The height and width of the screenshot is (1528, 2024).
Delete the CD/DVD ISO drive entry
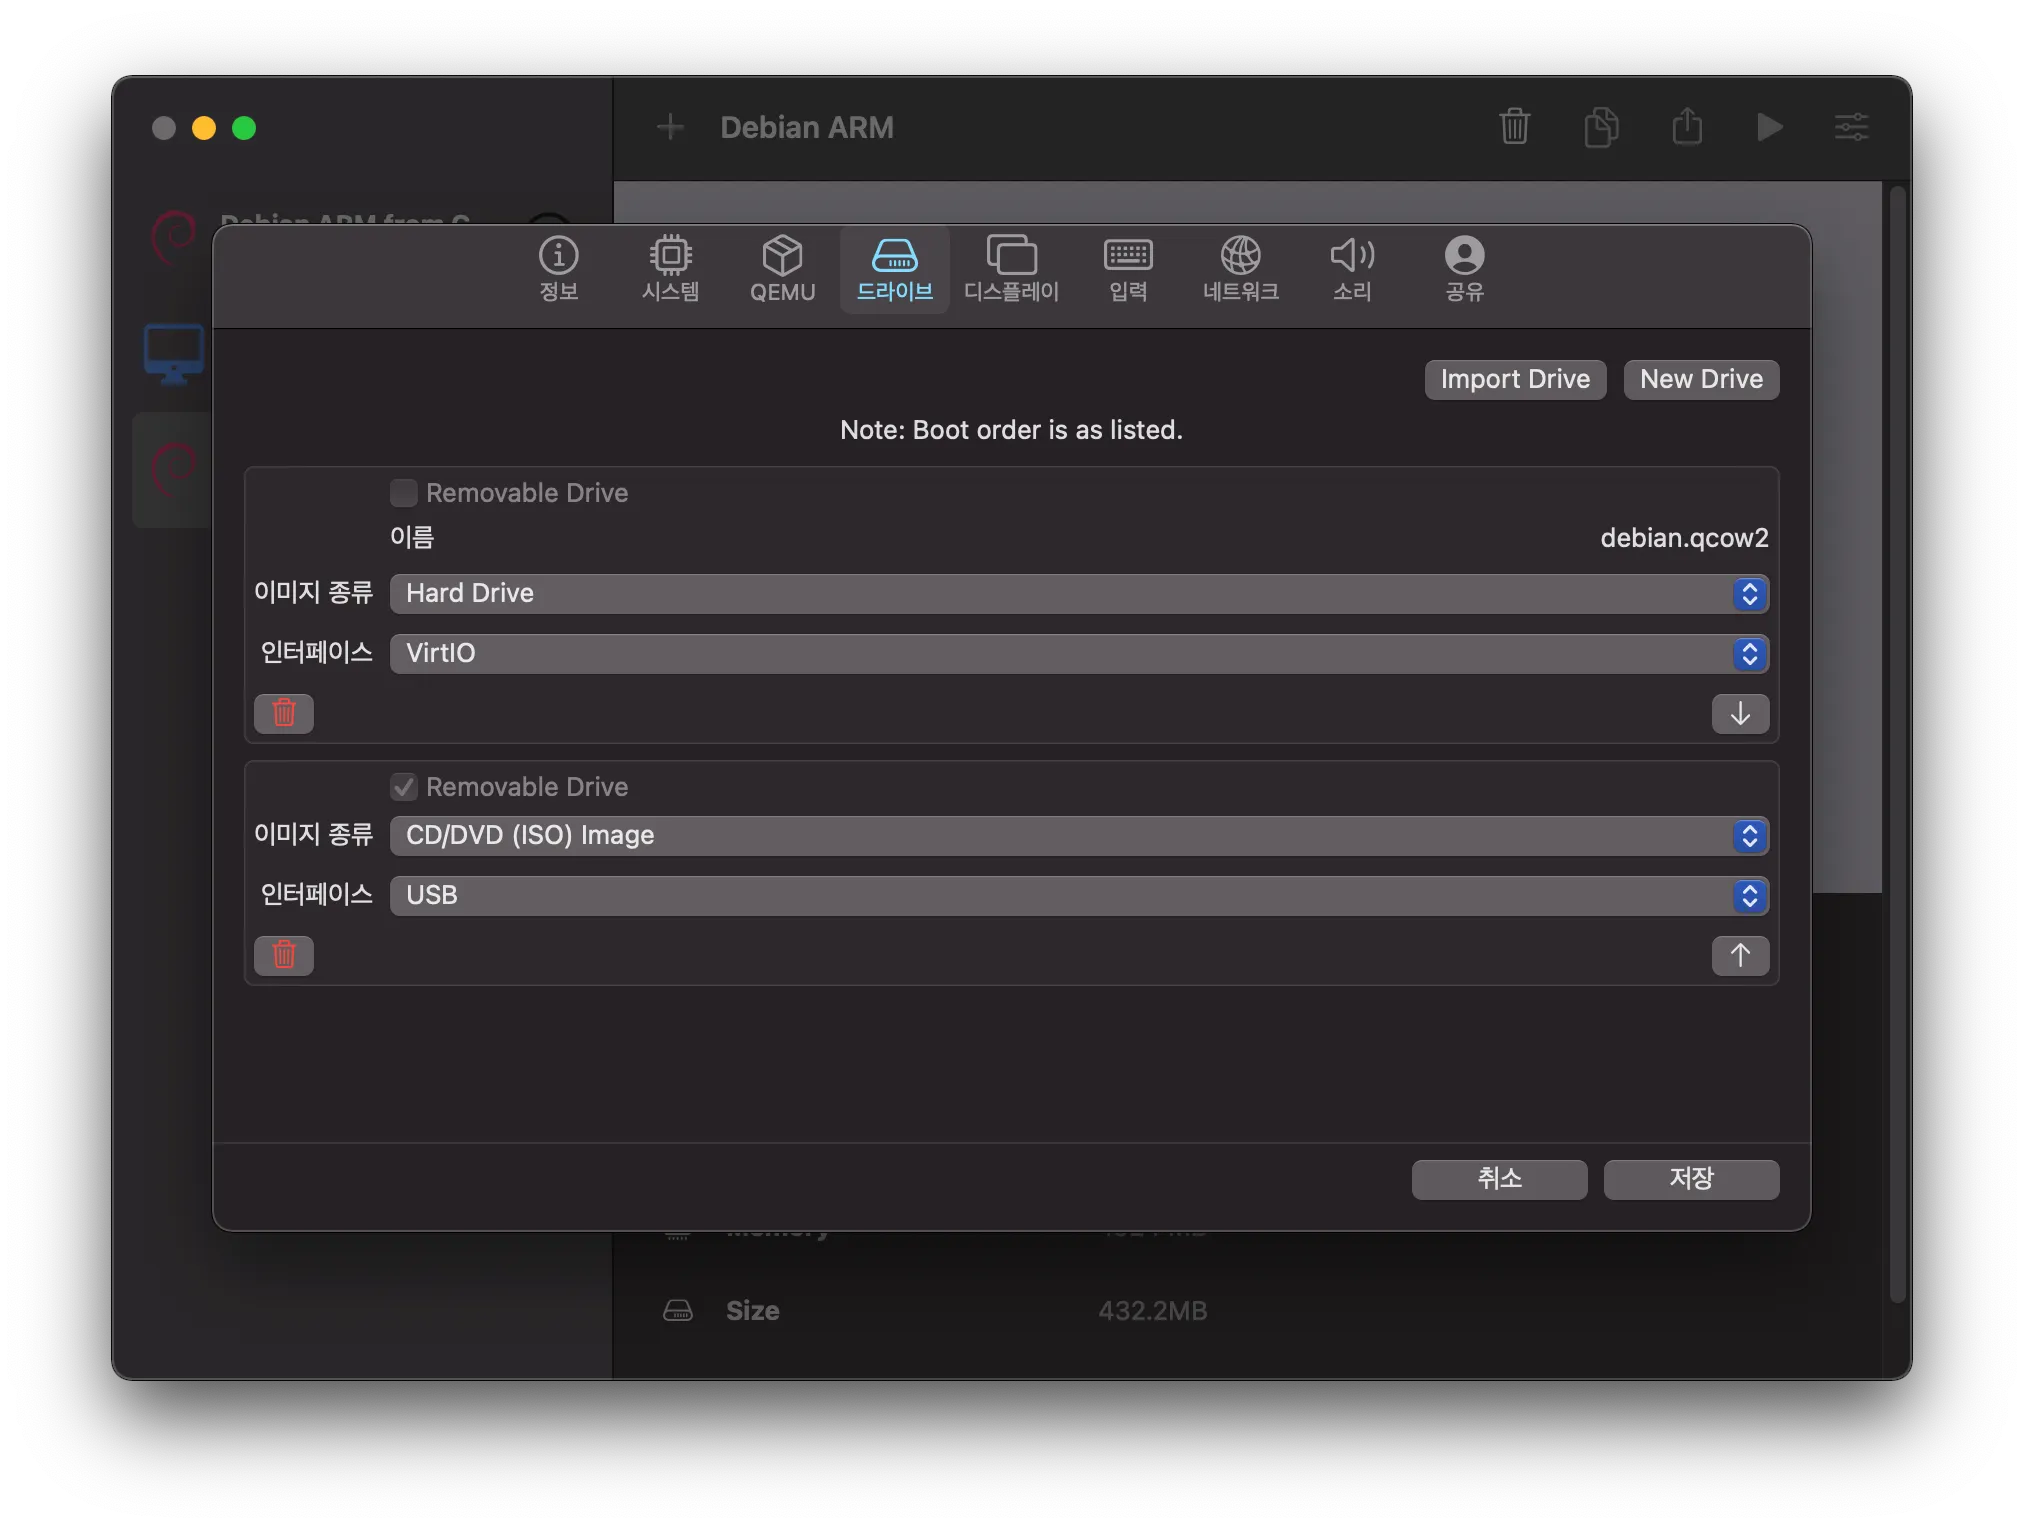(x=284, y=956)
